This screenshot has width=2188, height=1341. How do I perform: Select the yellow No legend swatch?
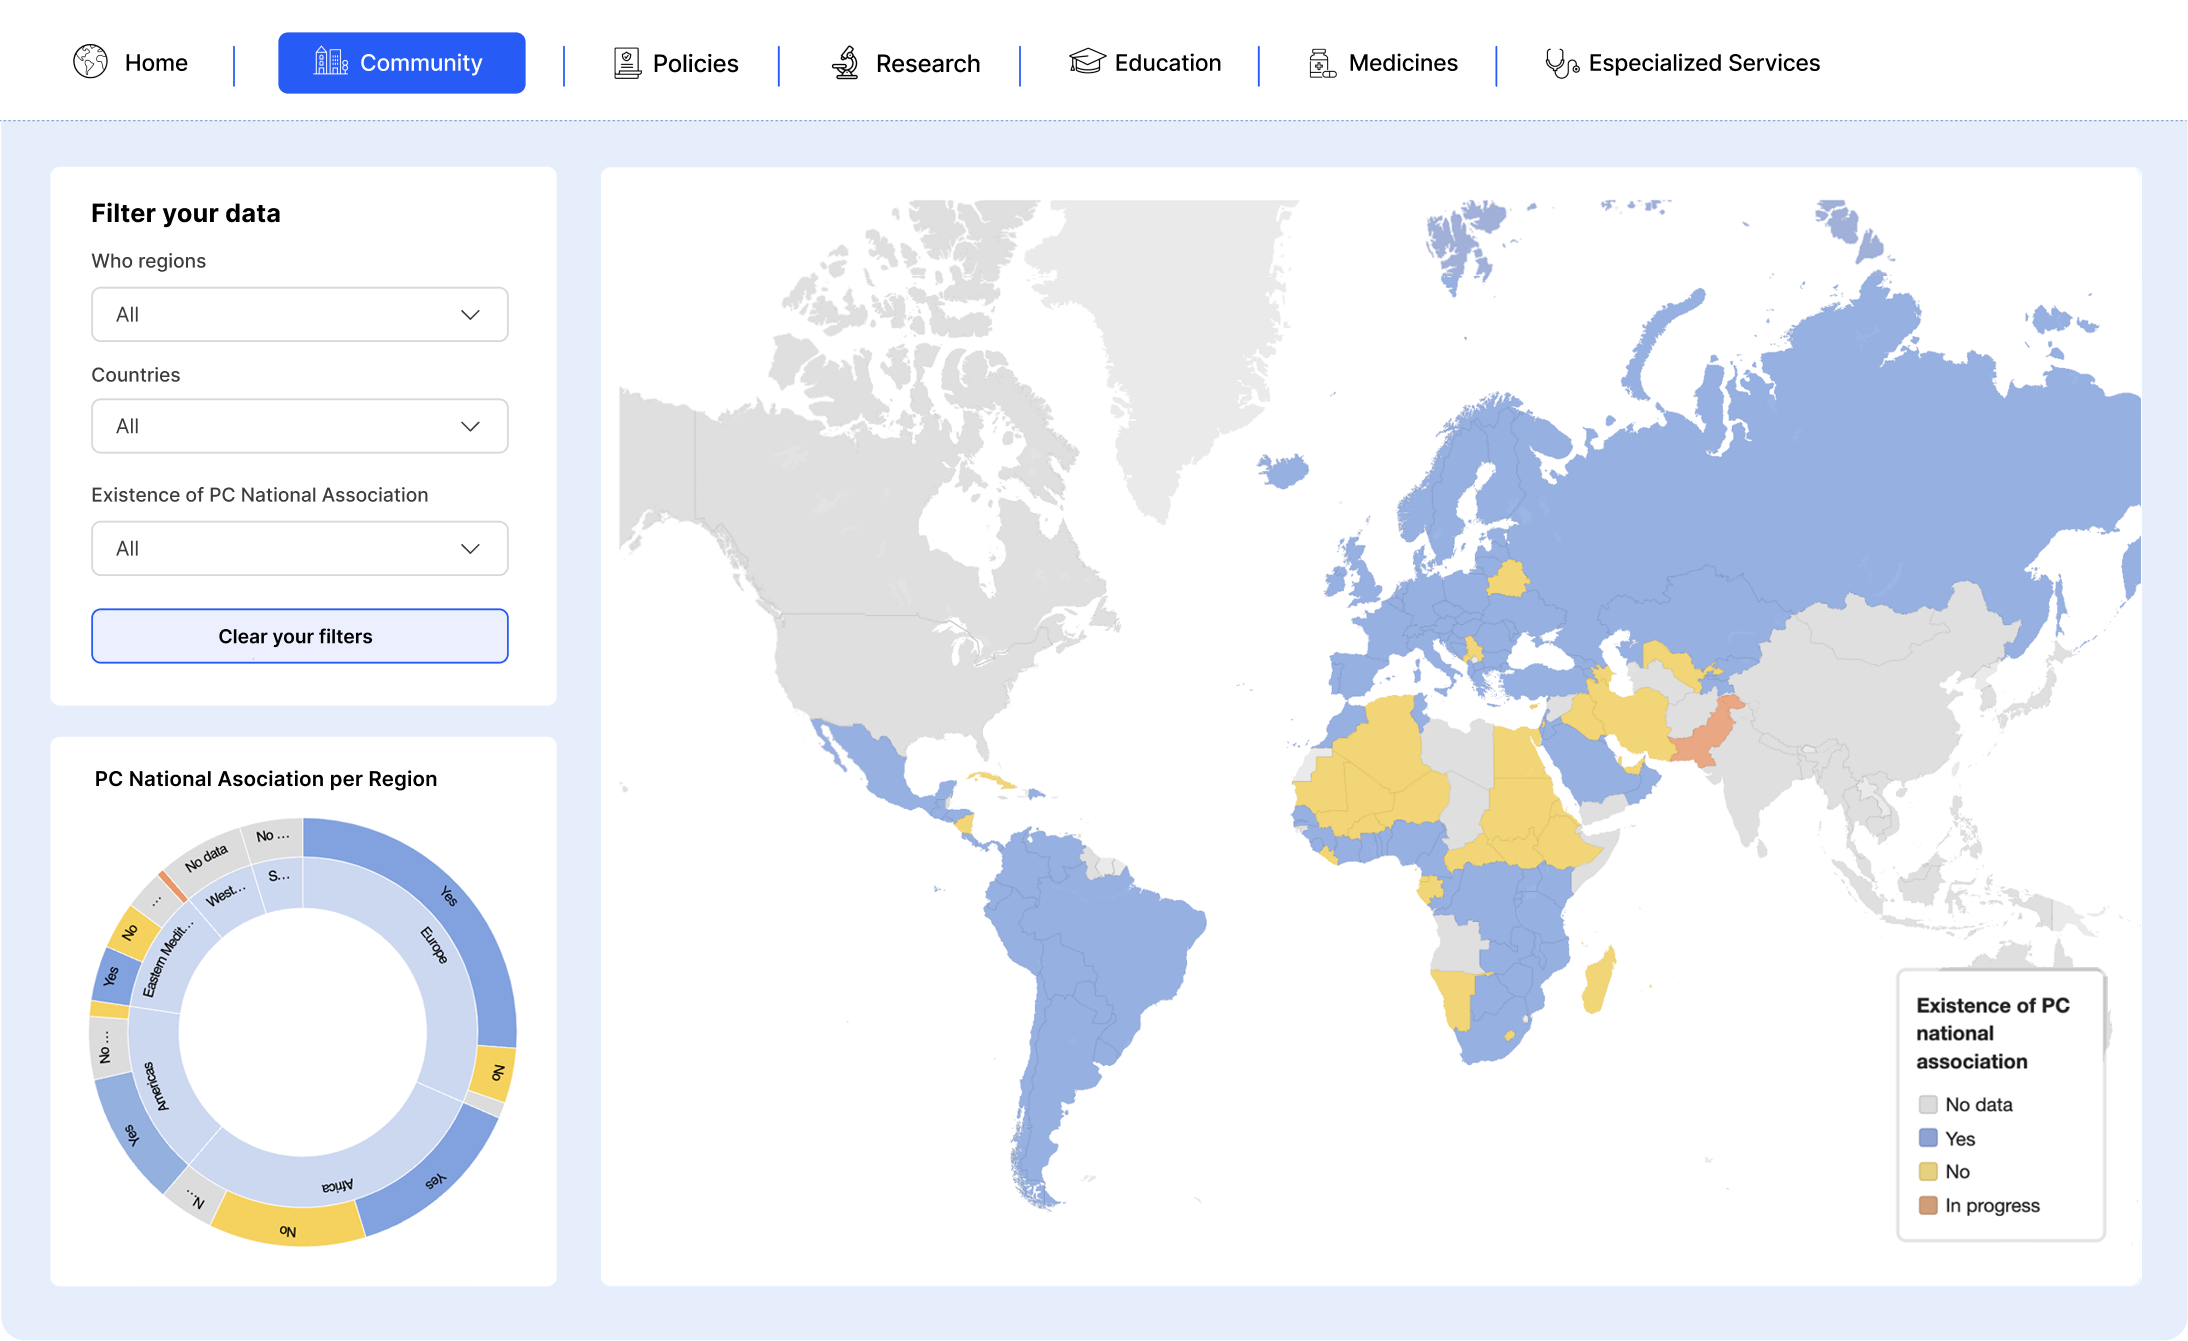pos(1928,1172)
